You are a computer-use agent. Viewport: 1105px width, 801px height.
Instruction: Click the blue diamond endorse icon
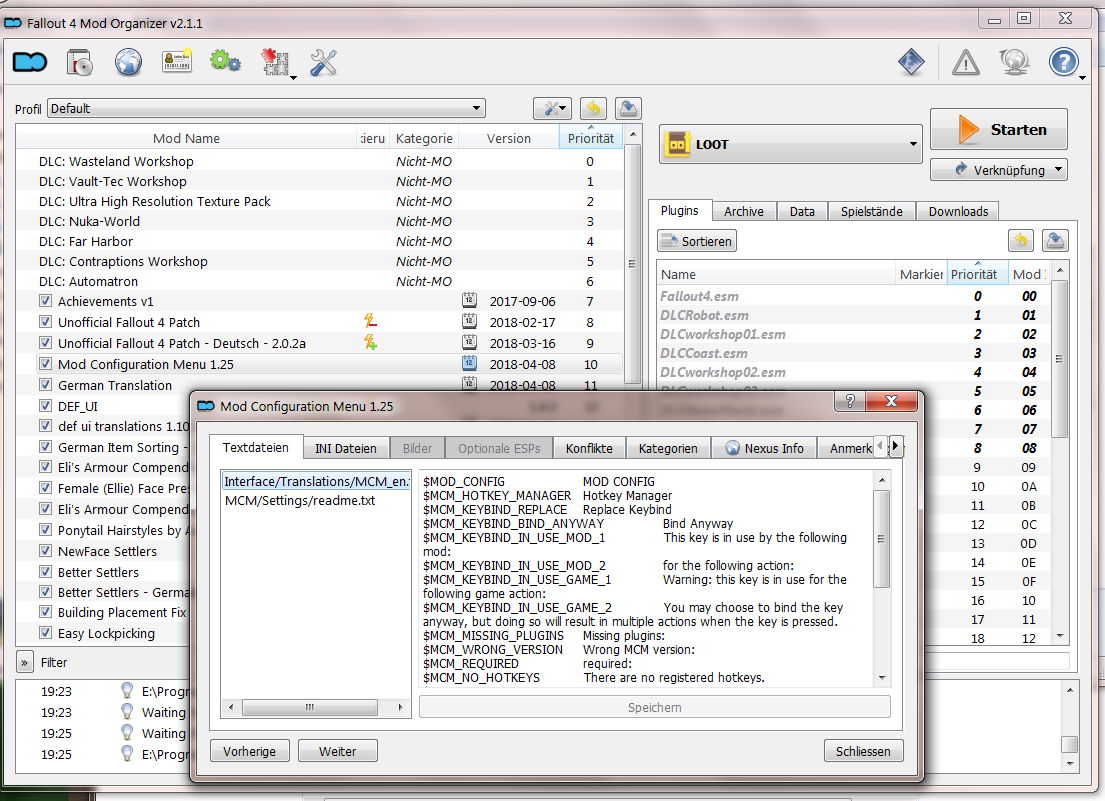(x=911, y=62)
